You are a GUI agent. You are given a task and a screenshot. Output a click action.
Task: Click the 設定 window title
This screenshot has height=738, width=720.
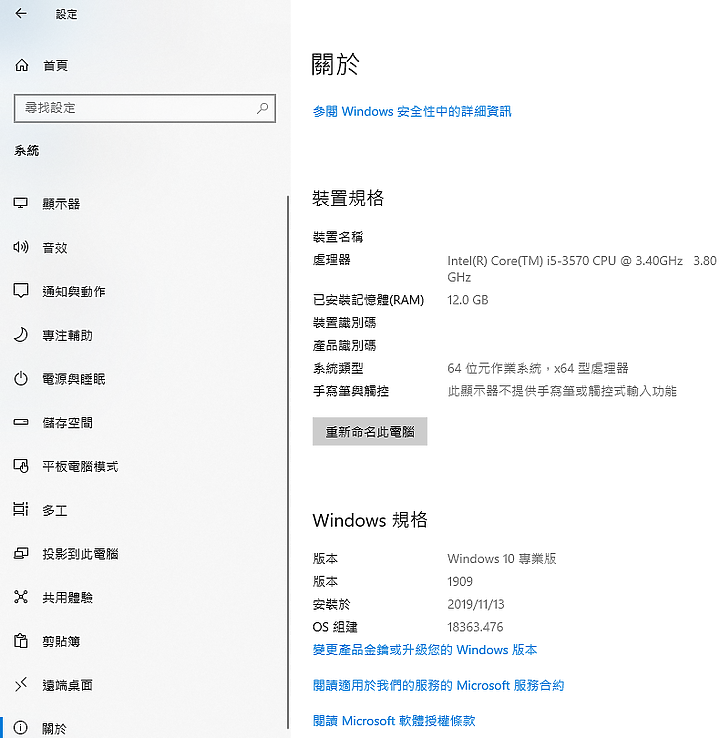tap(66, 14)
